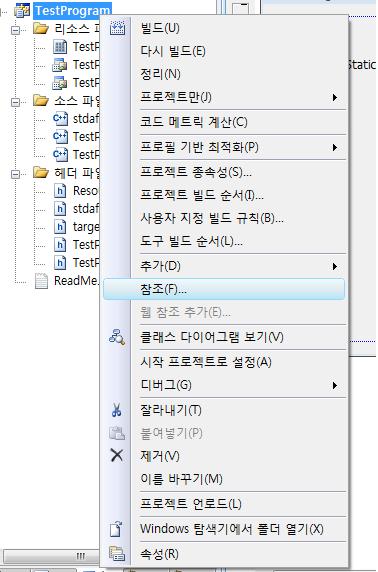Click the ReadMe text file icon
378x572 pixels.
tap(41, 281)
